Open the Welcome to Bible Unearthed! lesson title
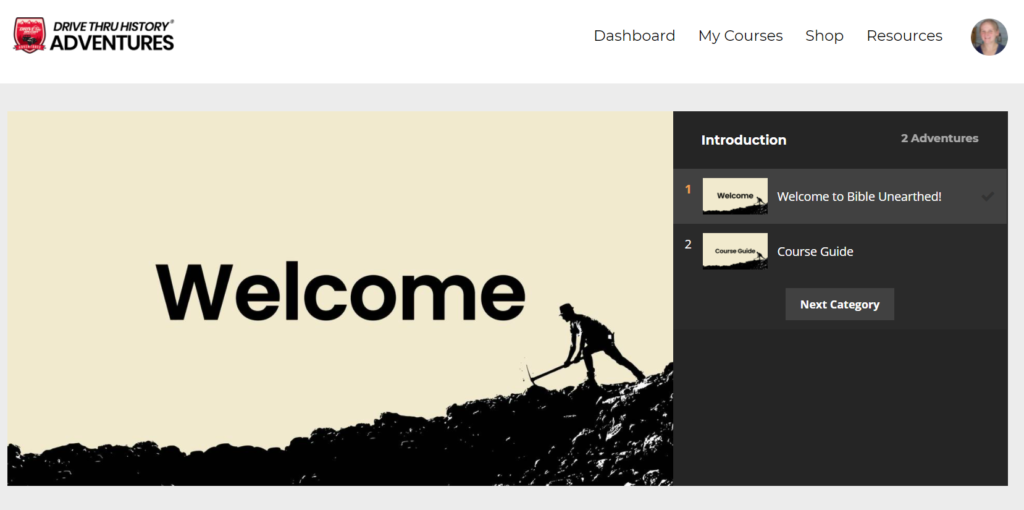The image size is (1024, 510). click(859, 196)
